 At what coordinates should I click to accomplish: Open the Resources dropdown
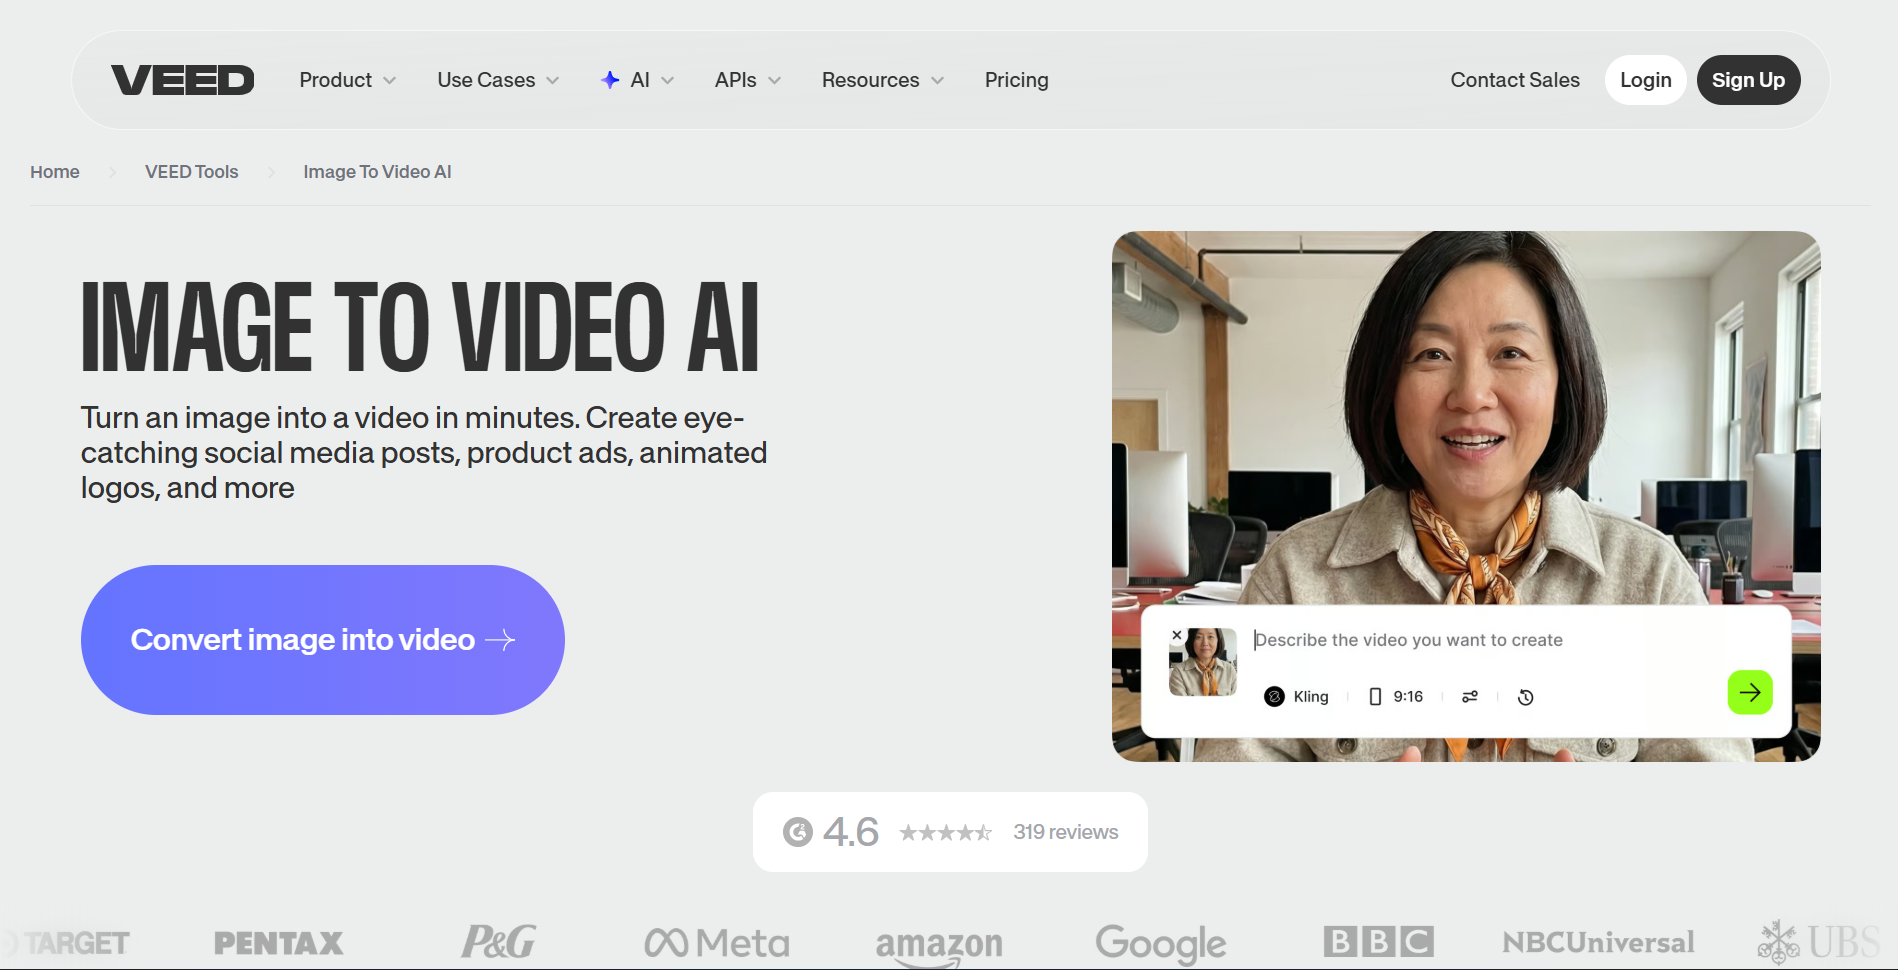883,80
